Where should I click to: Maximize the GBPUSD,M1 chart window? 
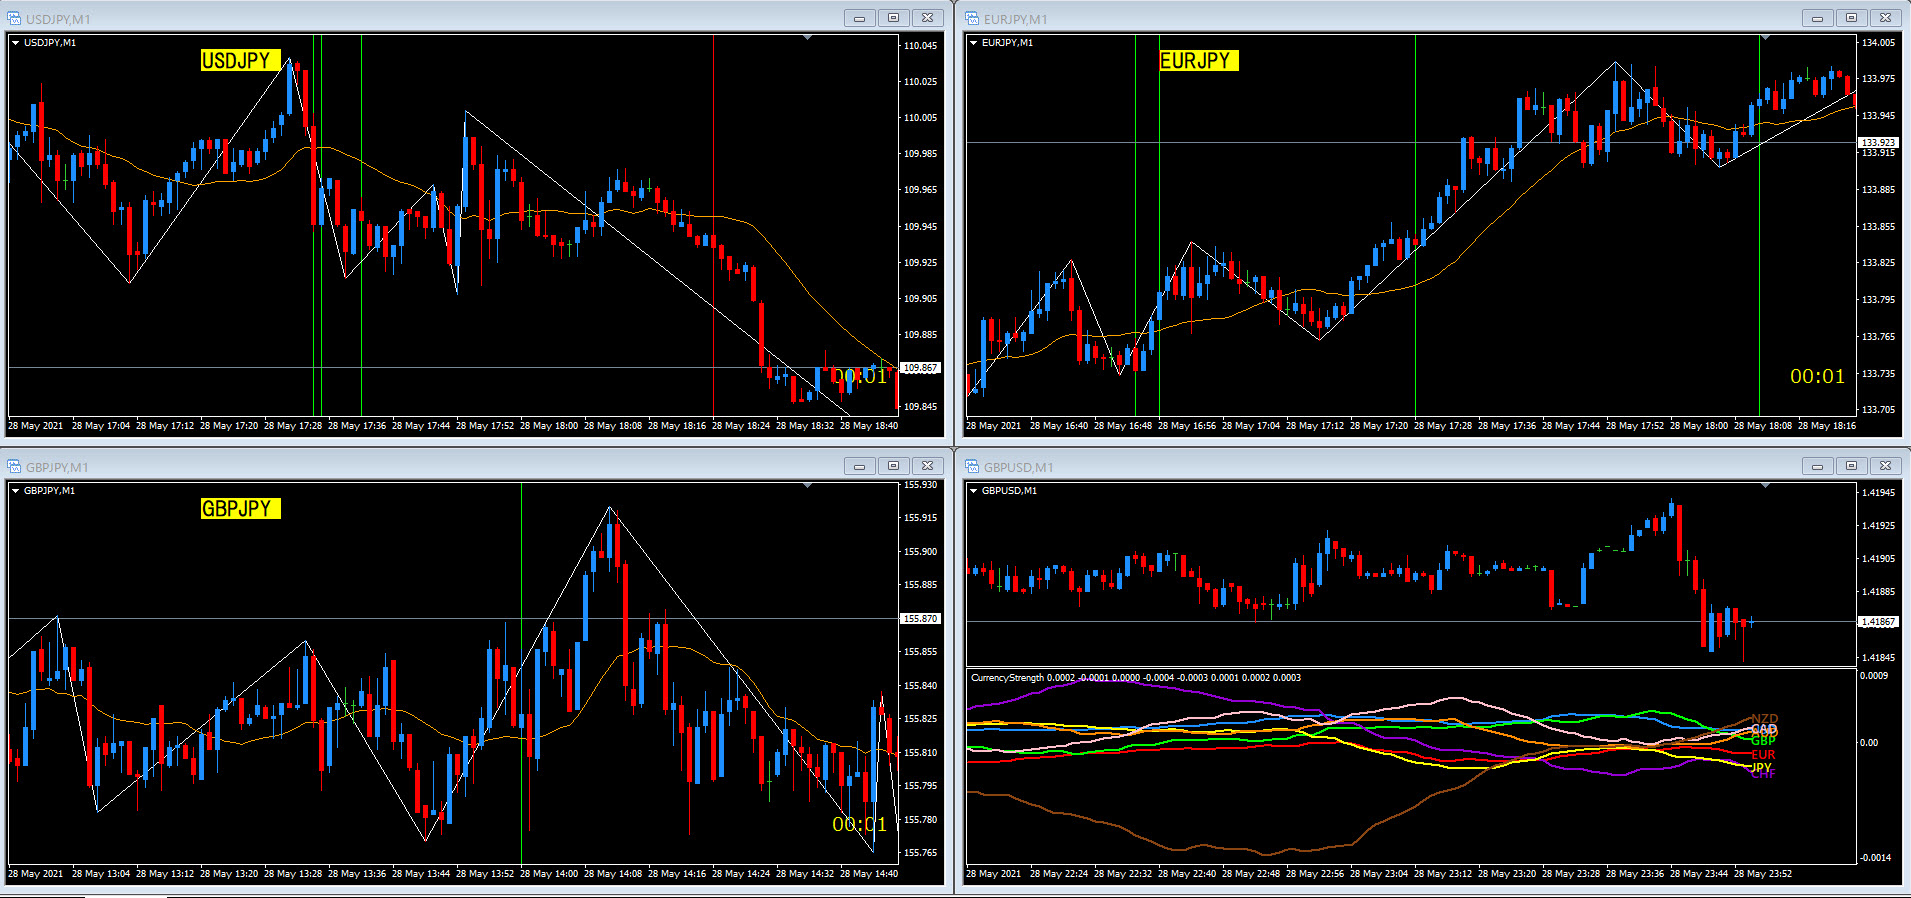click(1852, 466)
